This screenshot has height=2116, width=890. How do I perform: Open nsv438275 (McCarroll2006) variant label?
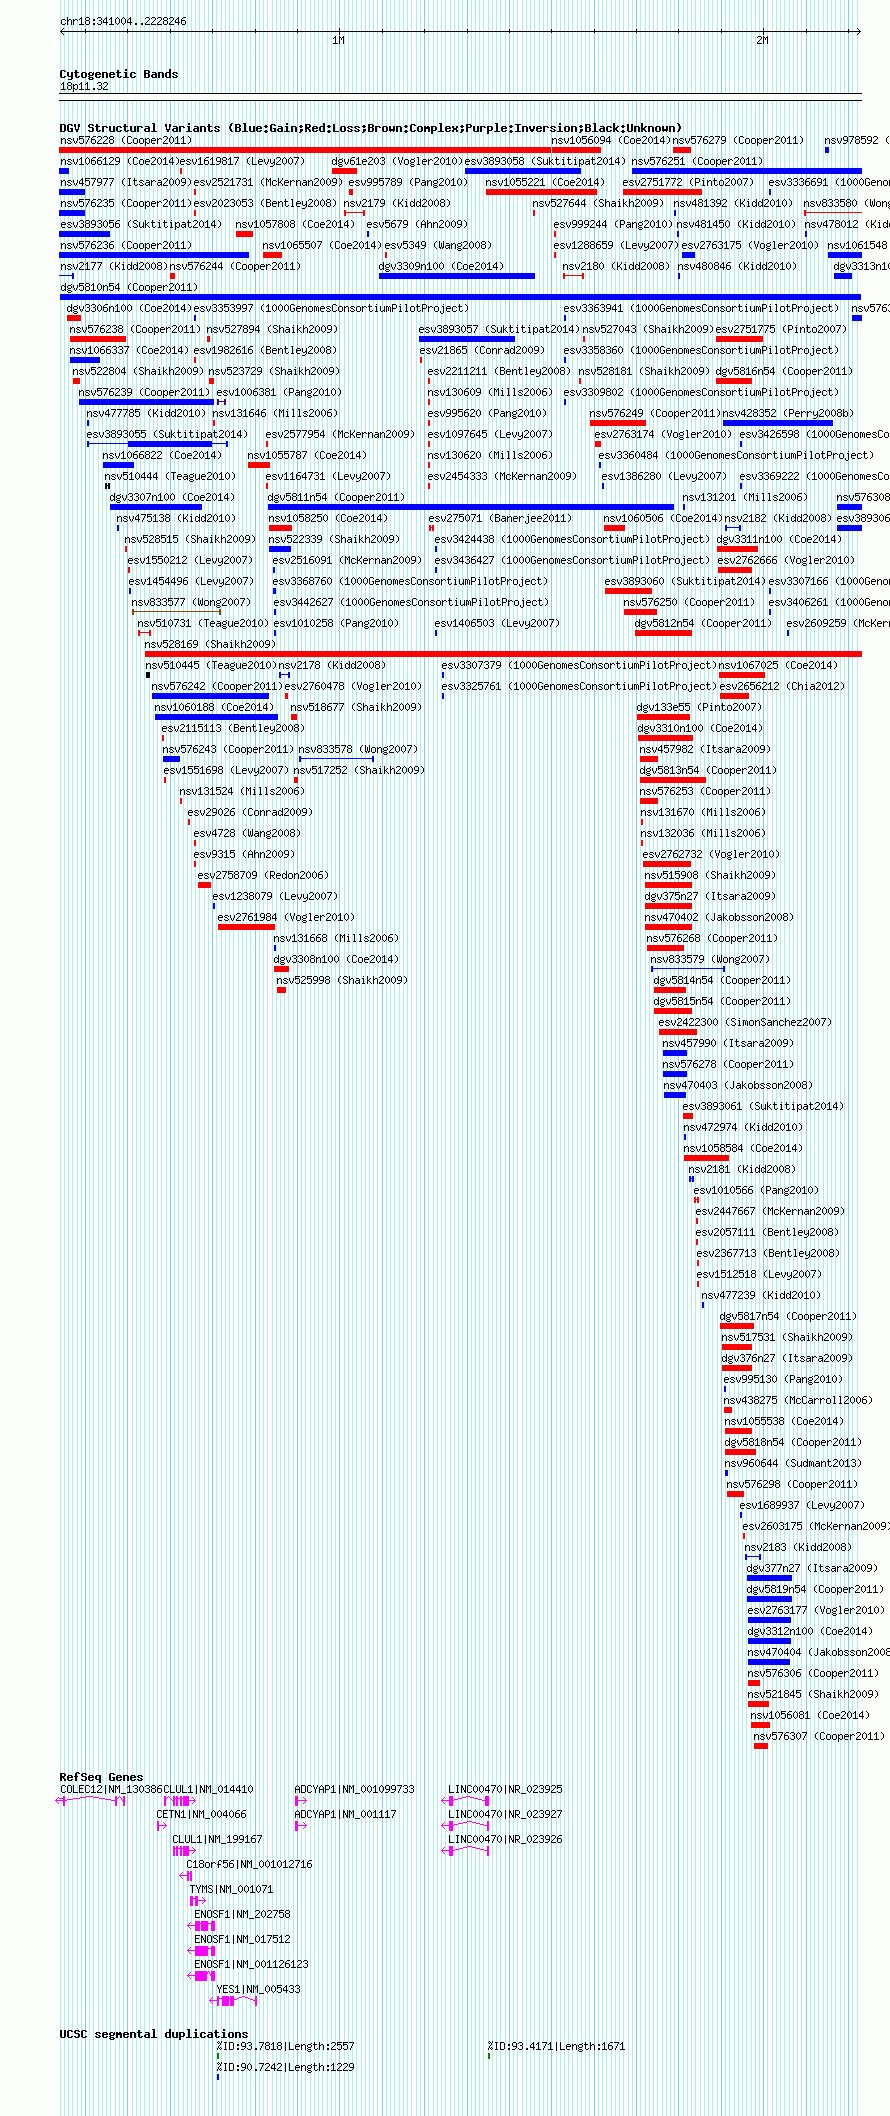click(x=799, y=1400)
